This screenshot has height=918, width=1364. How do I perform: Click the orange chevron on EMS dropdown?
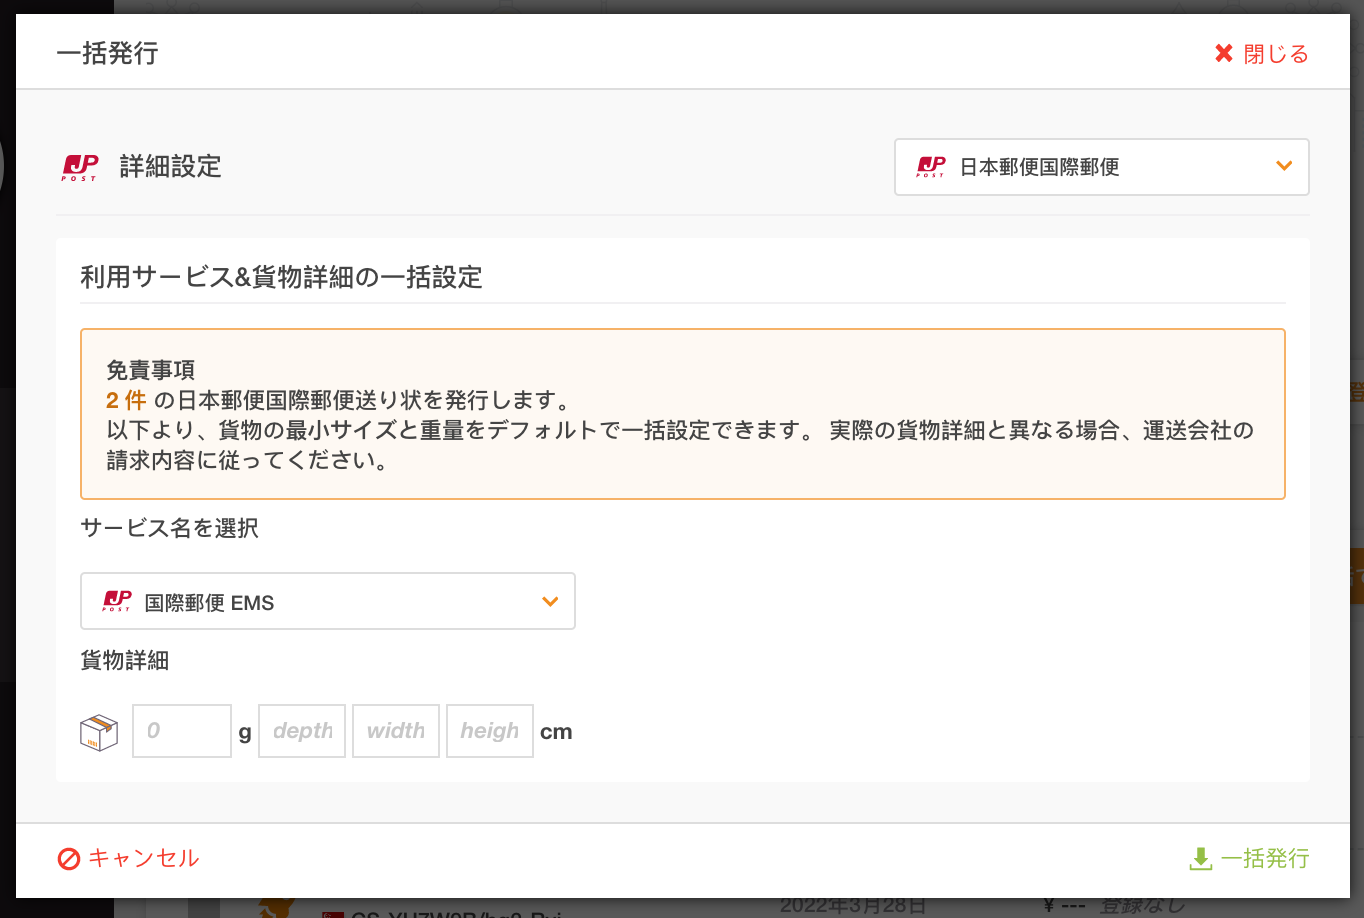pos(550,601)
